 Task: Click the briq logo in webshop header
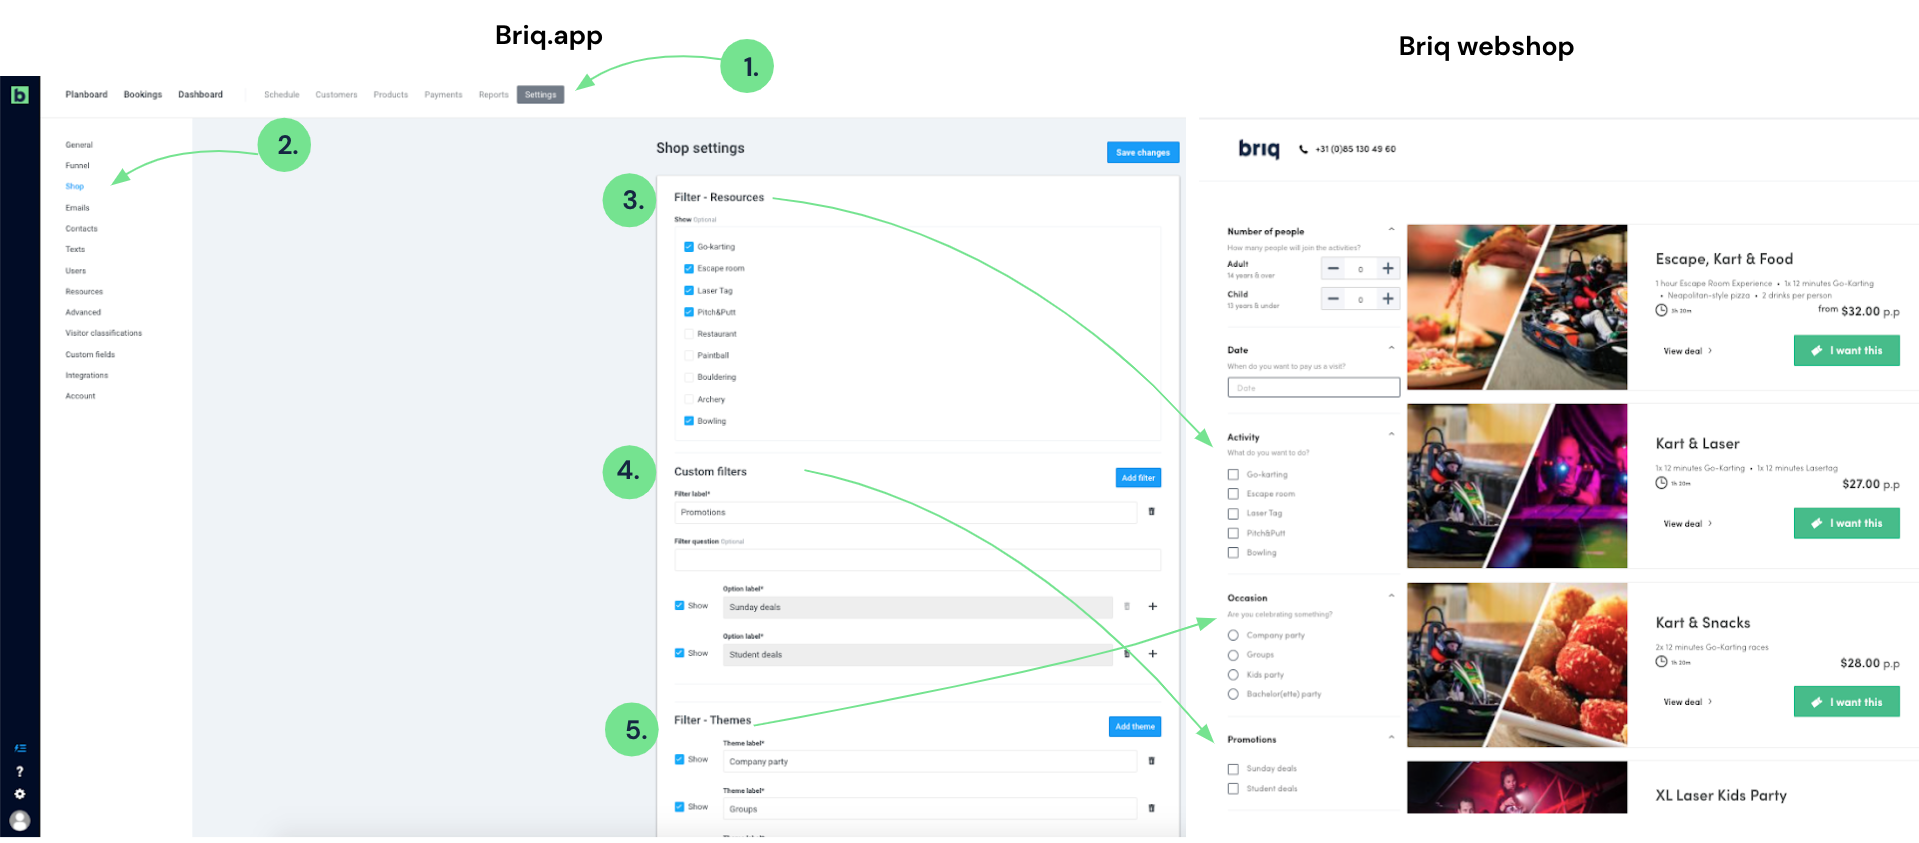pos(1259,149)
